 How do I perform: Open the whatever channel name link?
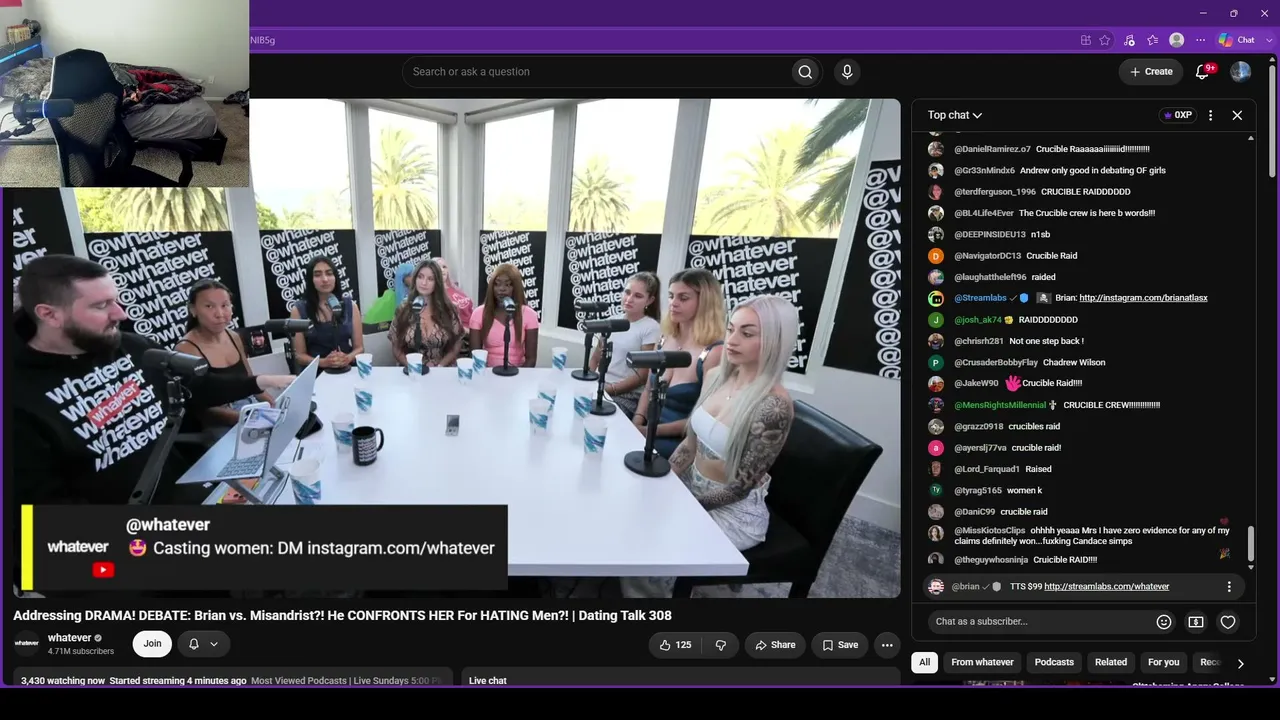[x=70, y=638]
